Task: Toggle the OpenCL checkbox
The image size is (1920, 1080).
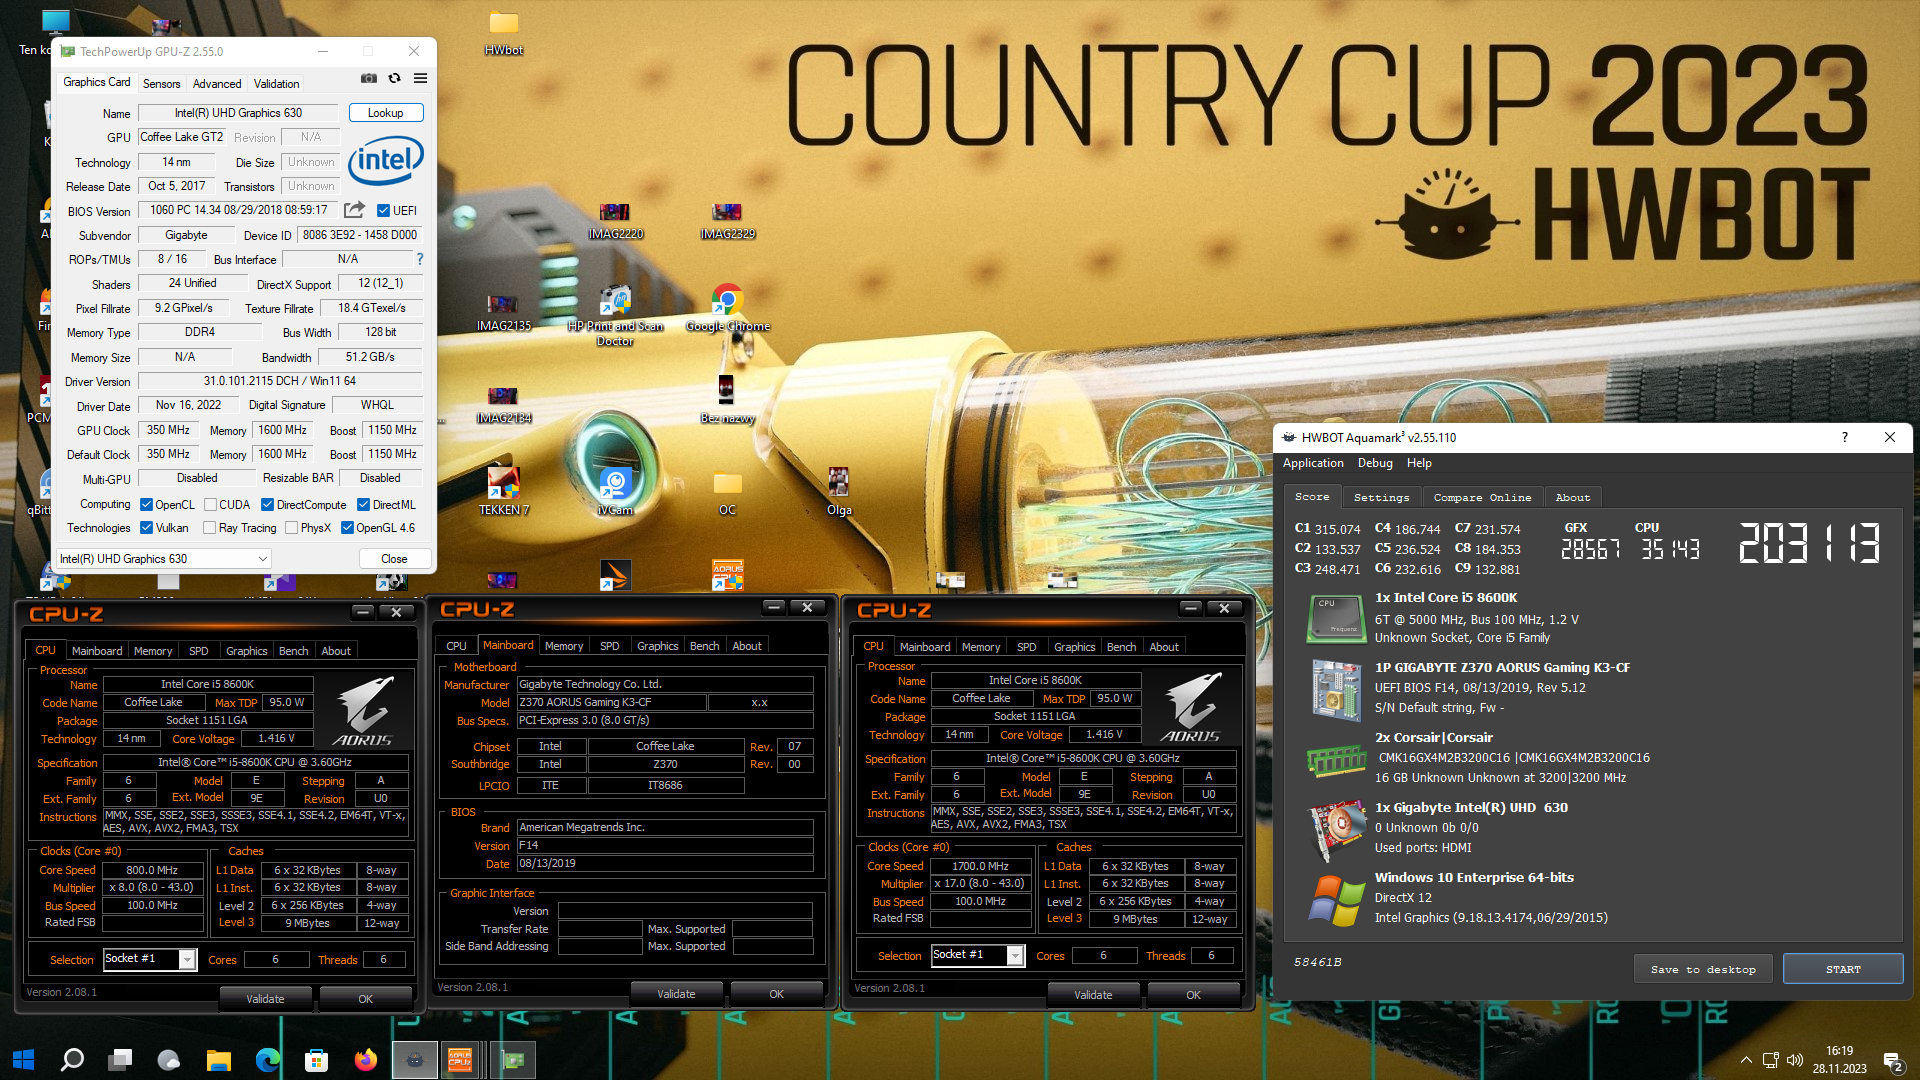Action: 146,505
